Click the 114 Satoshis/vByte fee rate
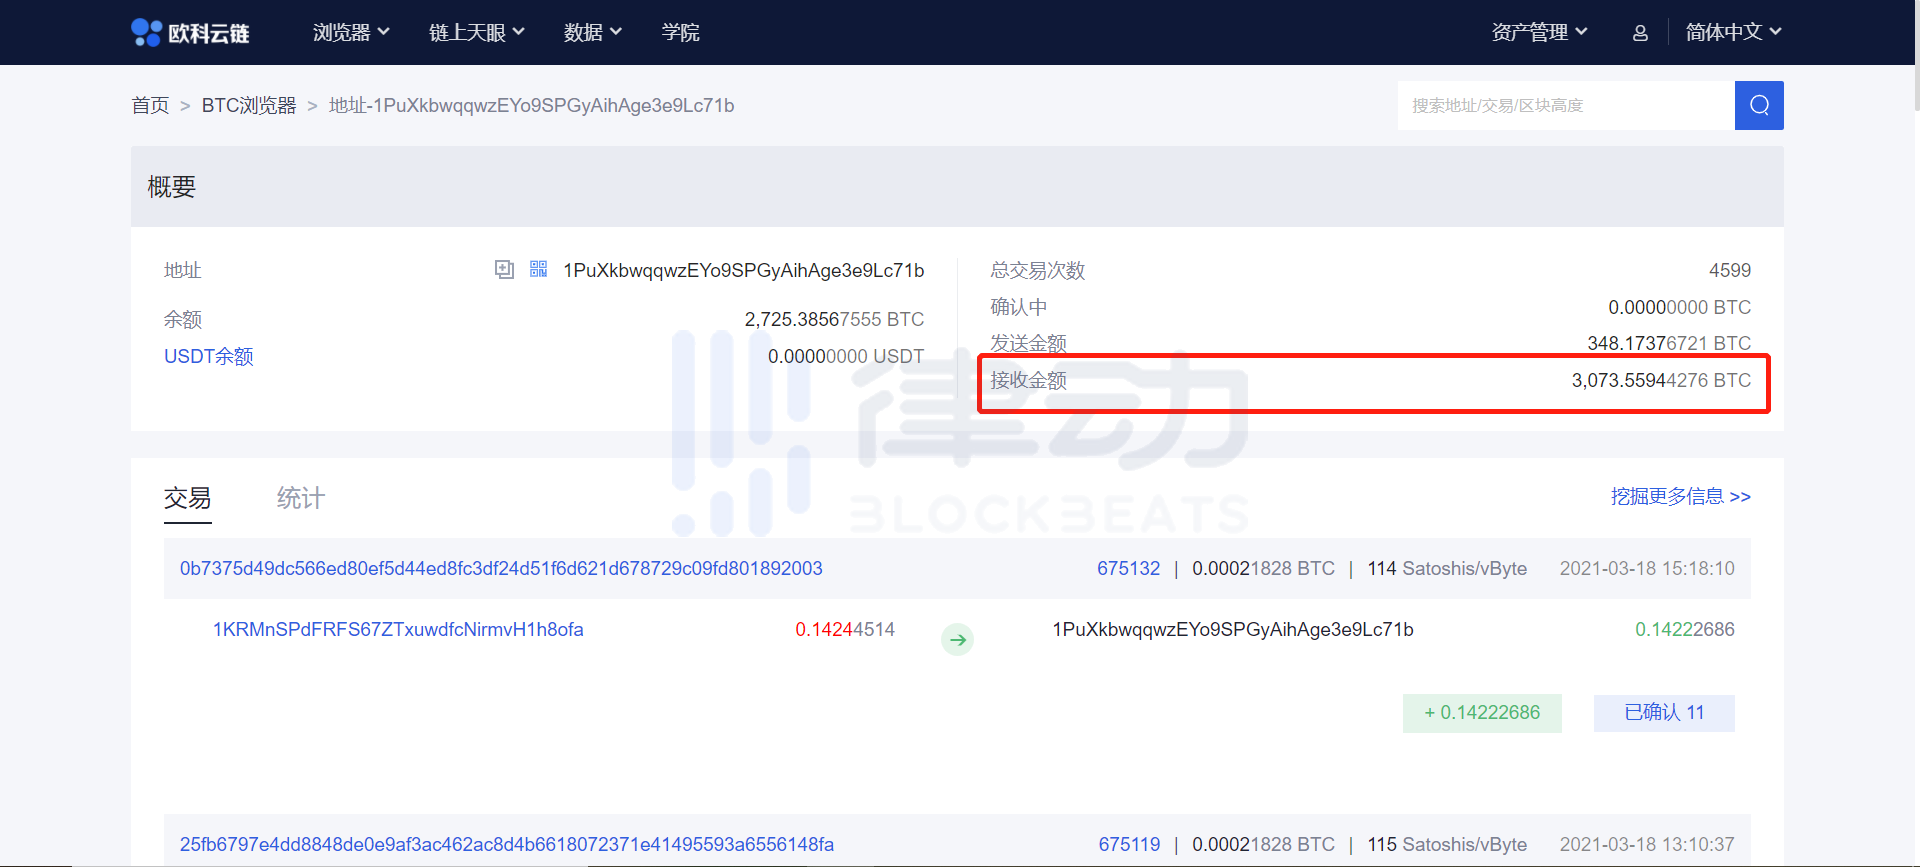This screenshot has width=1920, height=867. pyautogui.click(x=1447, y=569)
